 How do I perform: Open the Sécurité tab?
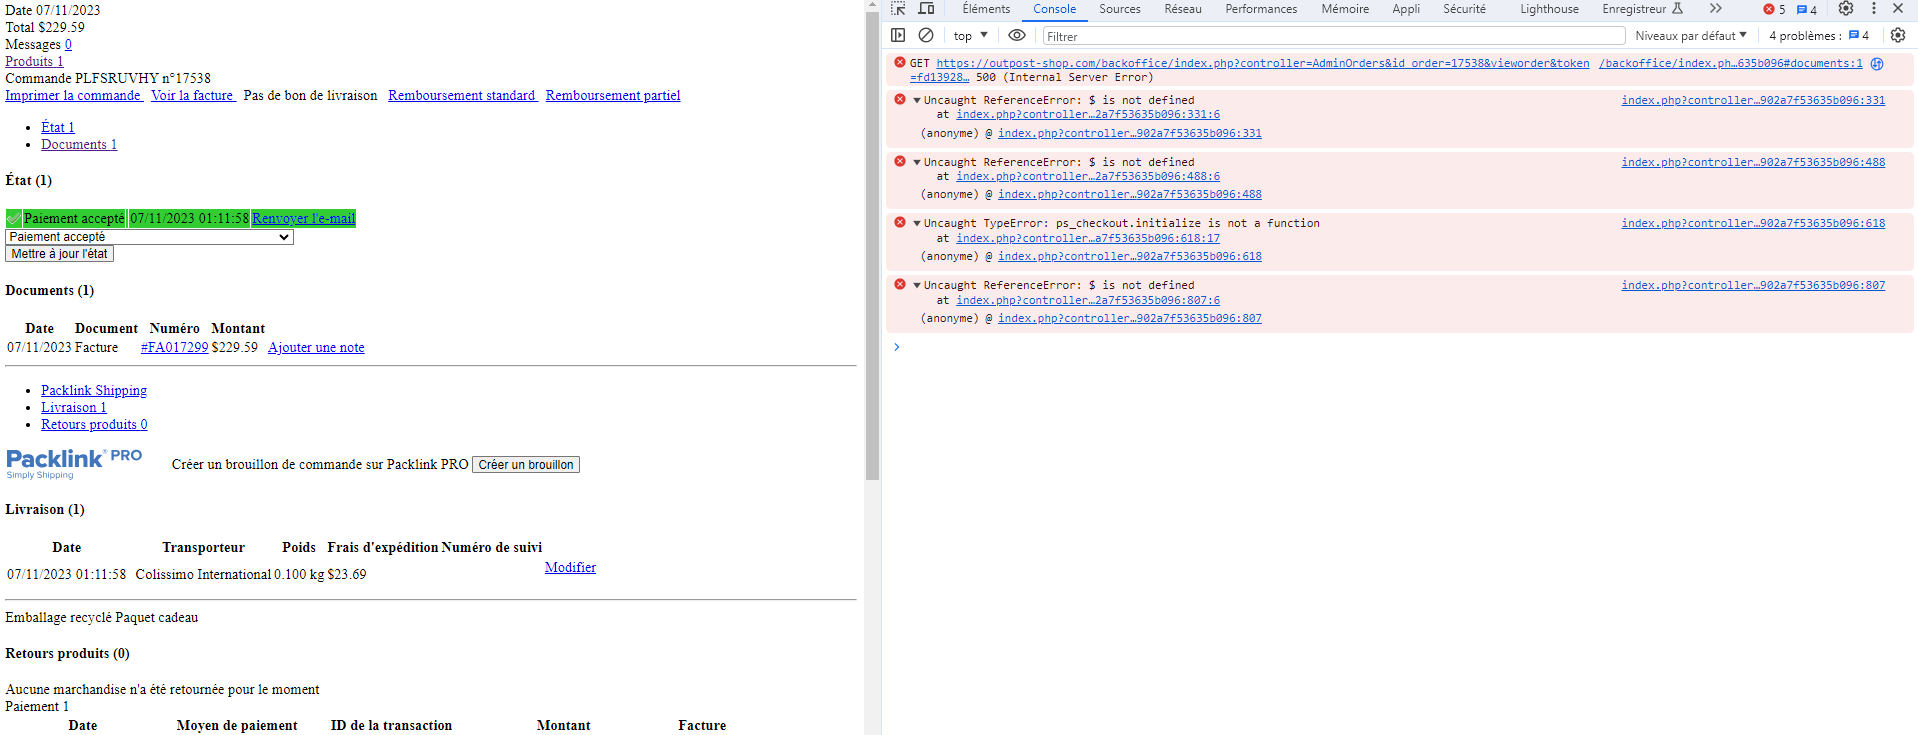coord(1464,9)
